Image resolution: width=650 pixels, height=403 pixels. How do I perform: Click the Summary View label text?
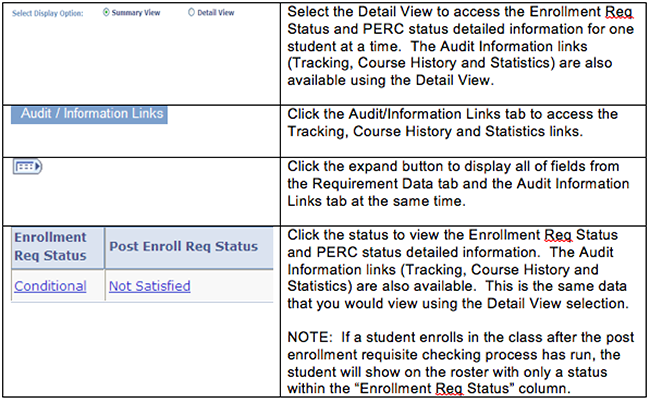(x=136, y=13)
